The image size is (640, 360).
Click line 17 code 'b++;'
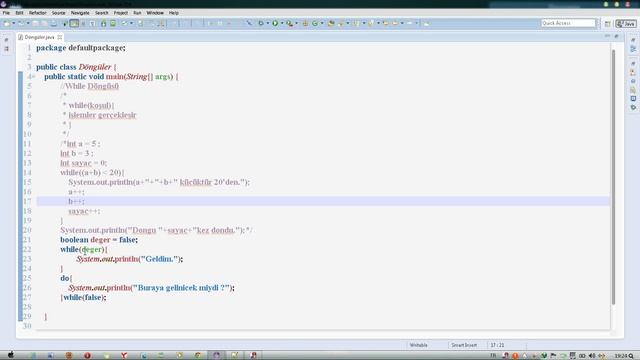[x=76, y=201]
